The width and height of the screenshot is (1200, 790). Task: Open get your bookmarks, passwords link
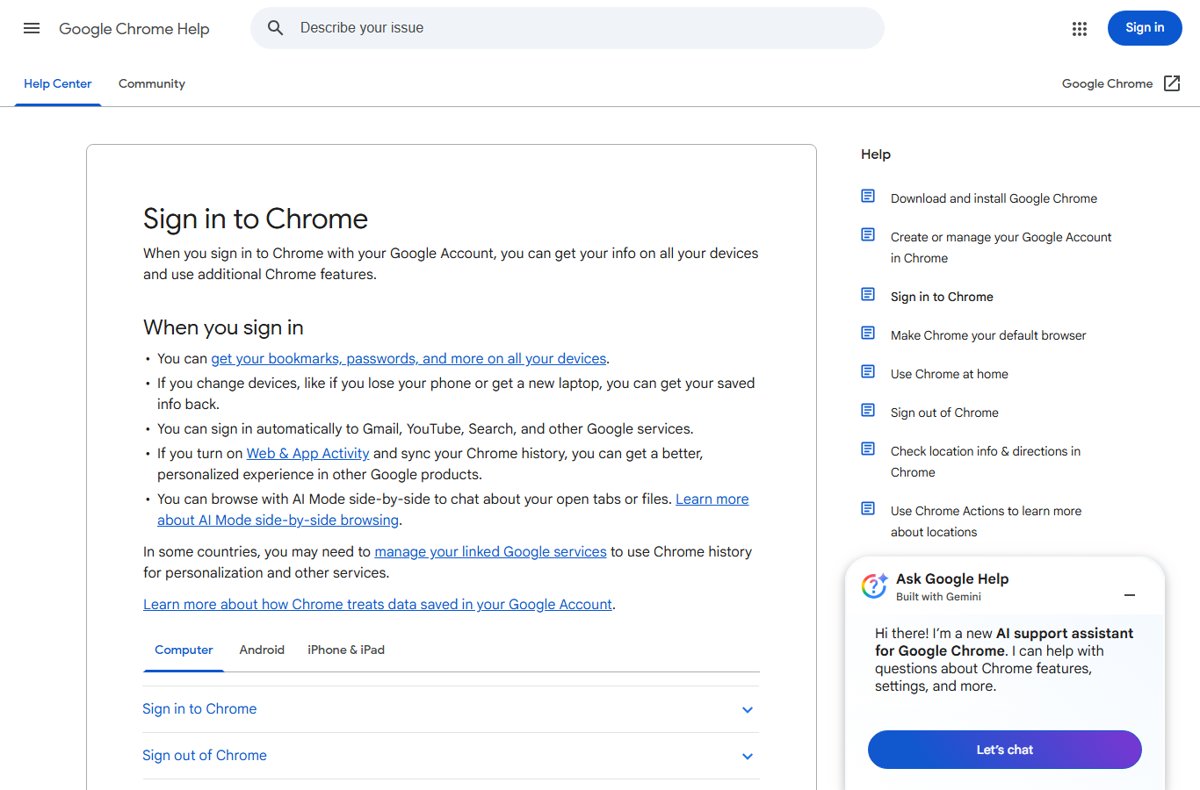[x=409, y=358]
